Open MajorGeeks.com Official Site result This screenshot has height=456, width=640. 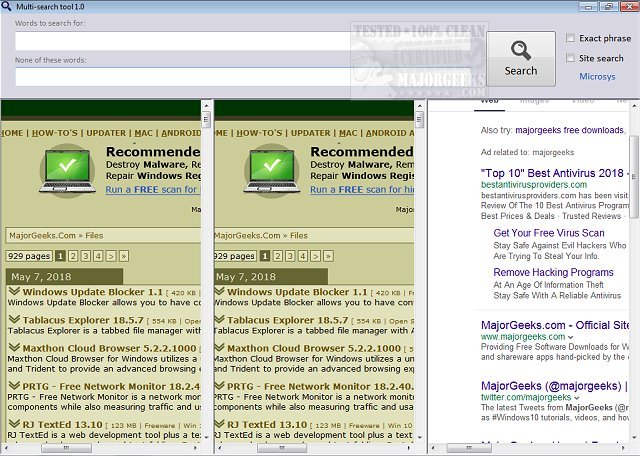(555, 325)
